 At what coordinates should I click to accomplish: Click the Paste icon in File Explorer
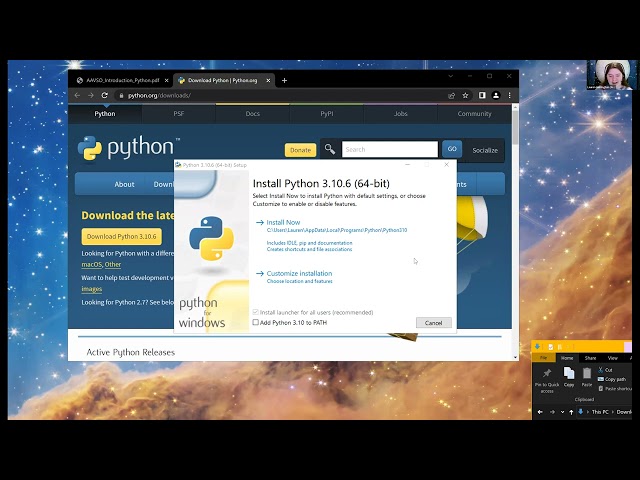tap(587, 377)
